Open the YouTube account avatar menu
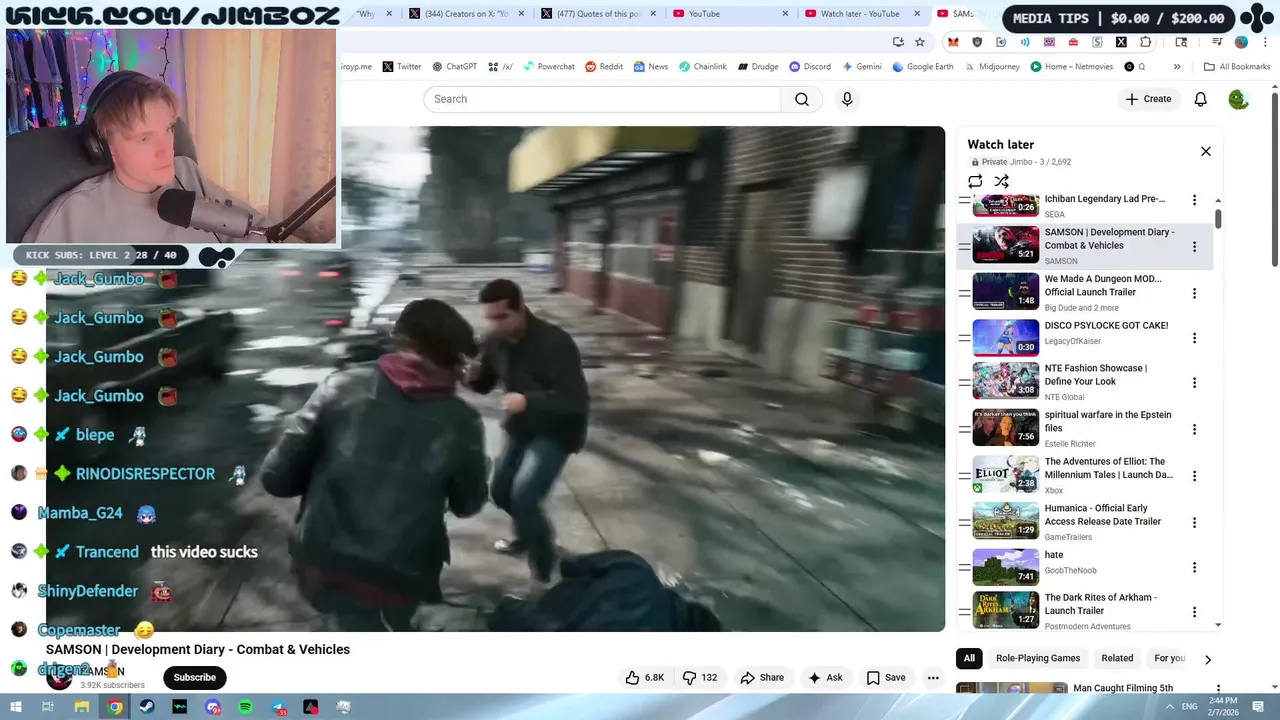 click(x=1238, y=99)
